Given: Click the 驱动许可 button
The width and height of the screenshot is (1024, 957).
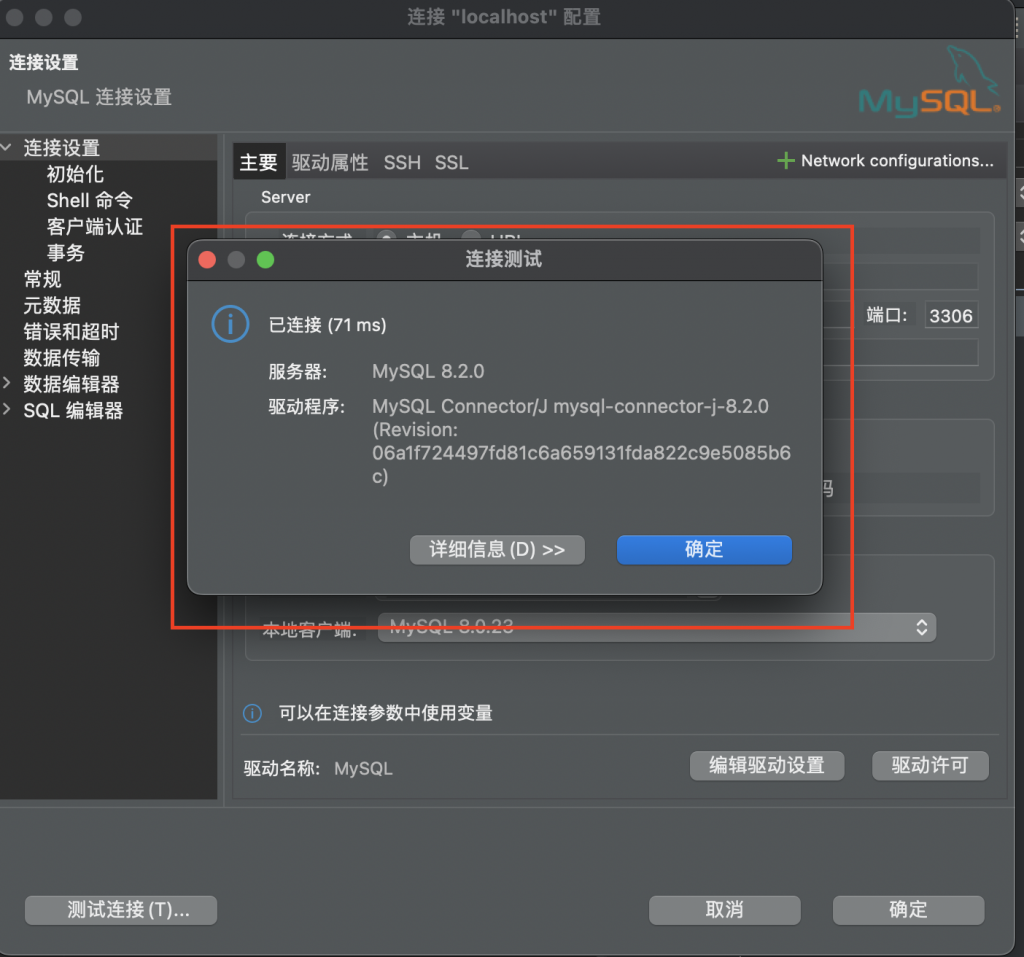Looking at the screenshot, I should (930, 766).
